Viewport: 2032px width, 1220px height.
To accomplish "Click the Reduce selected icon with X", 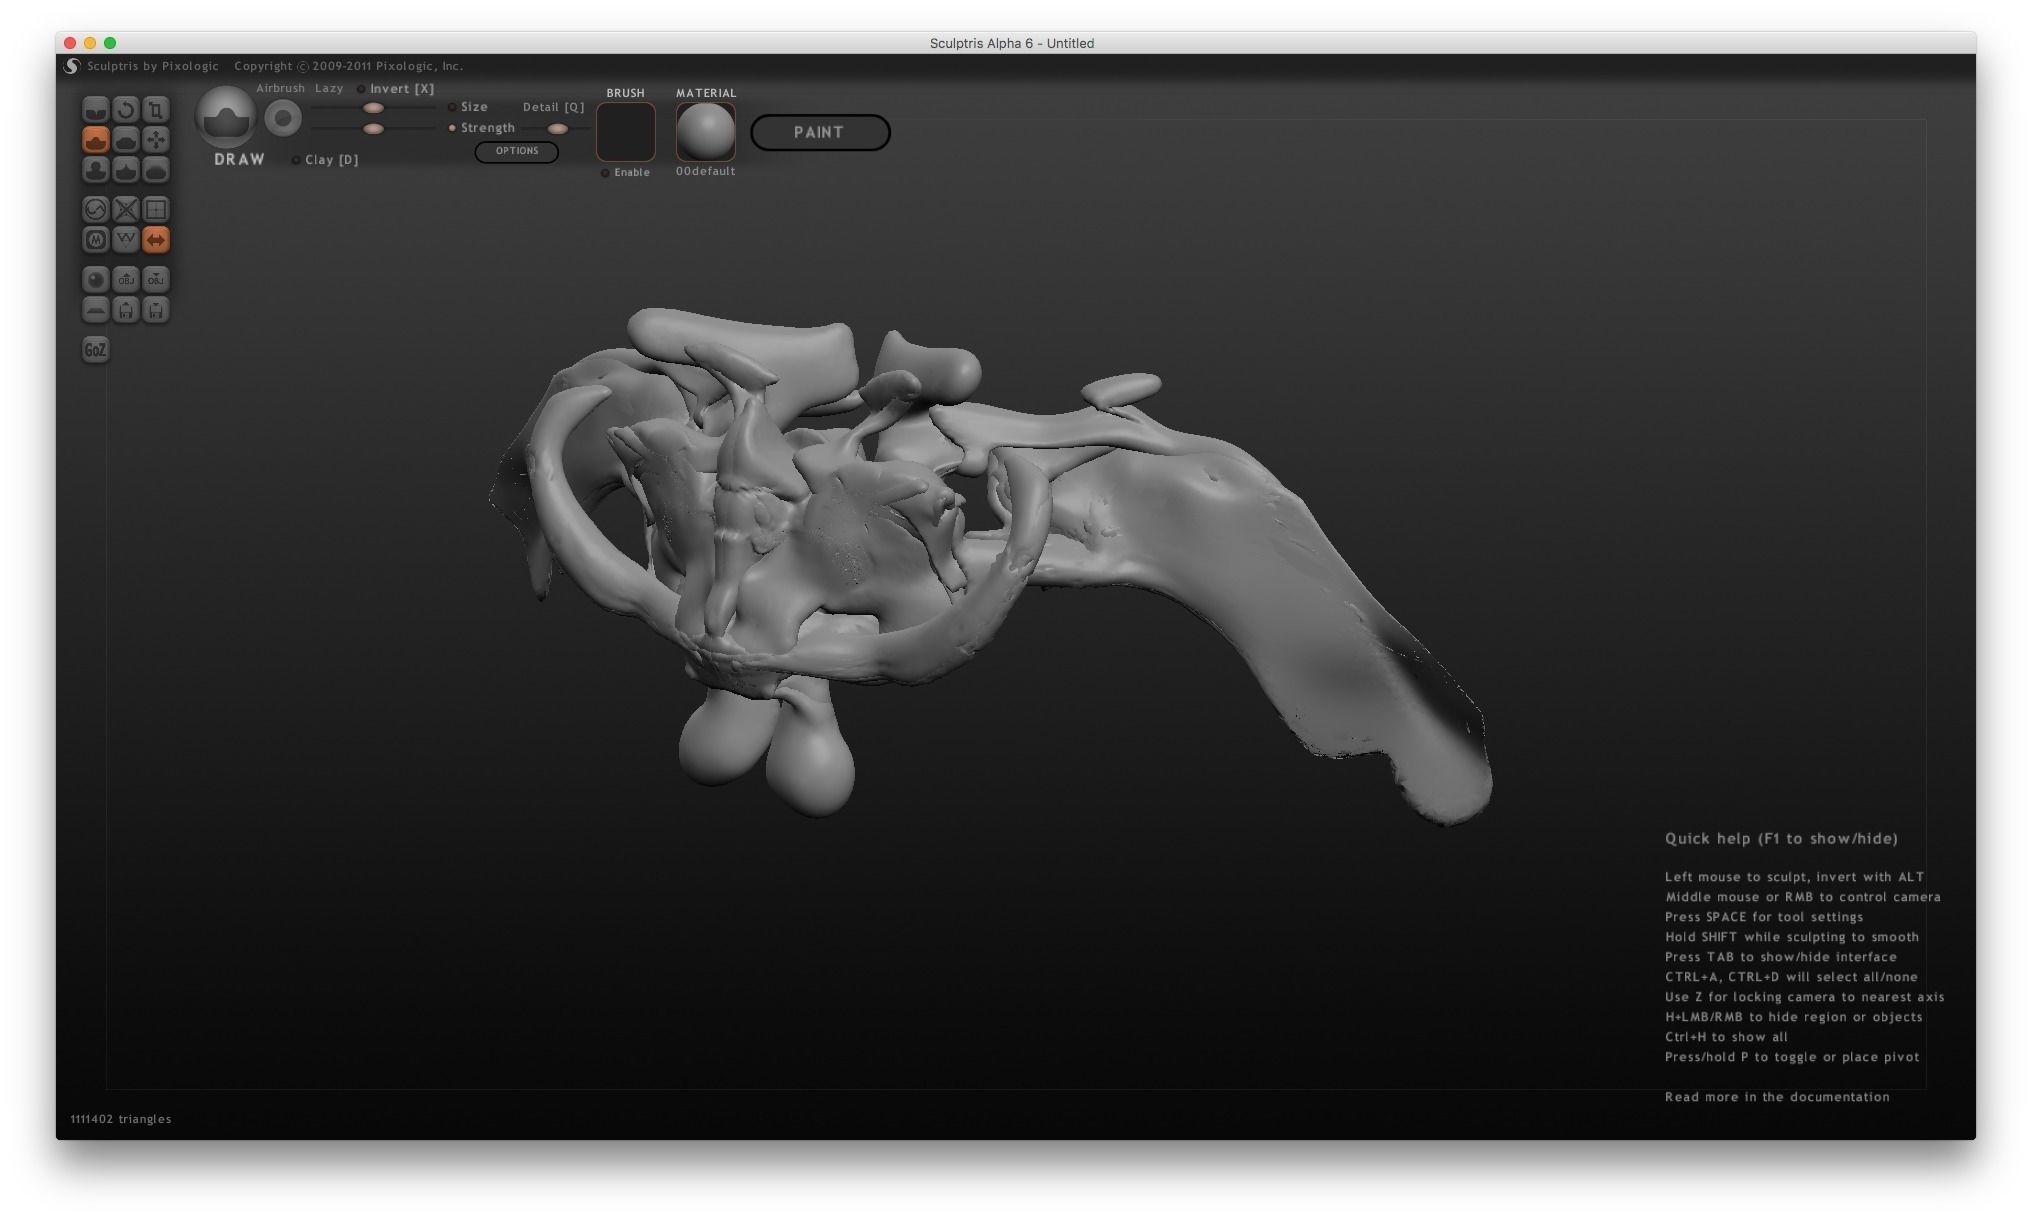I will (126, 209).
